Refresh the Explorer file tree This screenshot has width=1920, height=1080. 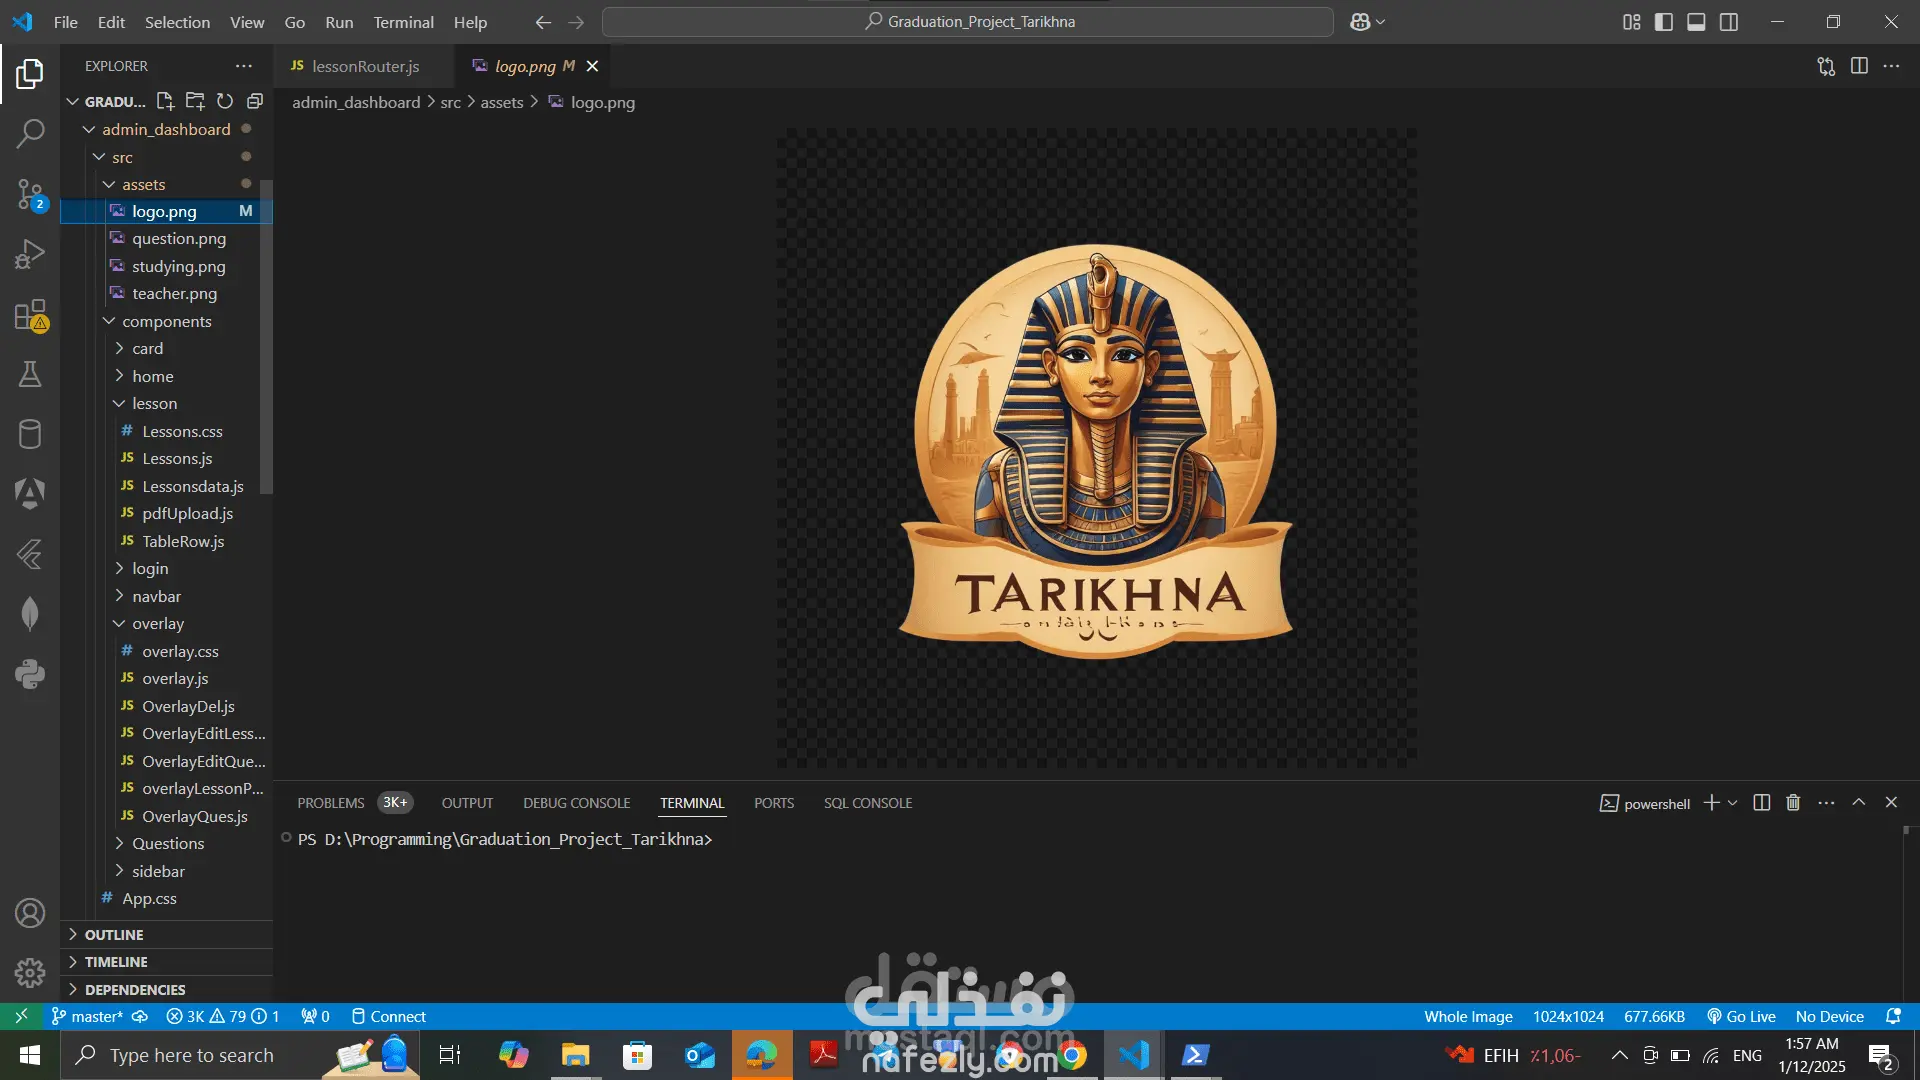(x=225, y=101)
